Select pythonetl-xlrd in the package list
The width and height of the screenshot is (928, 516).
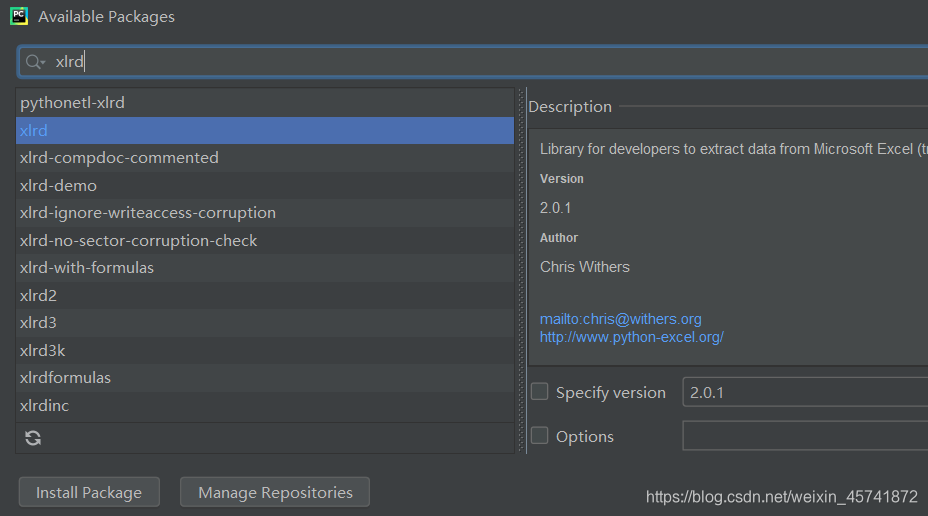pyautogui.click(x=265, y=102)
